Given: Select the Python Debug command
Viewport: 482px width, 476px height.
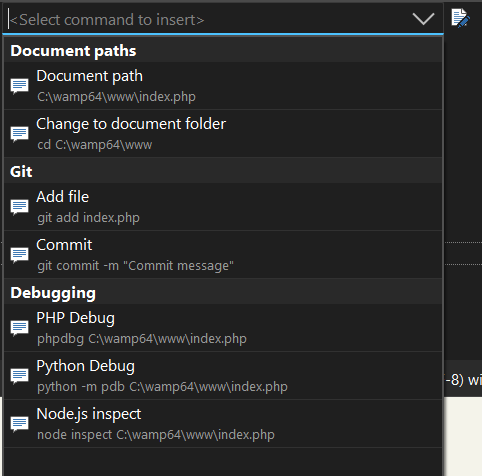Looking at the screenshot, I should pyautogui.click(x=223, y=376).
